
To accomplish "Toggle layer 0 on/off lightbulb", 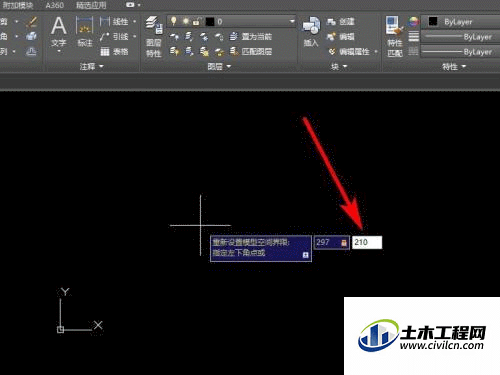I will pos(173,21).
